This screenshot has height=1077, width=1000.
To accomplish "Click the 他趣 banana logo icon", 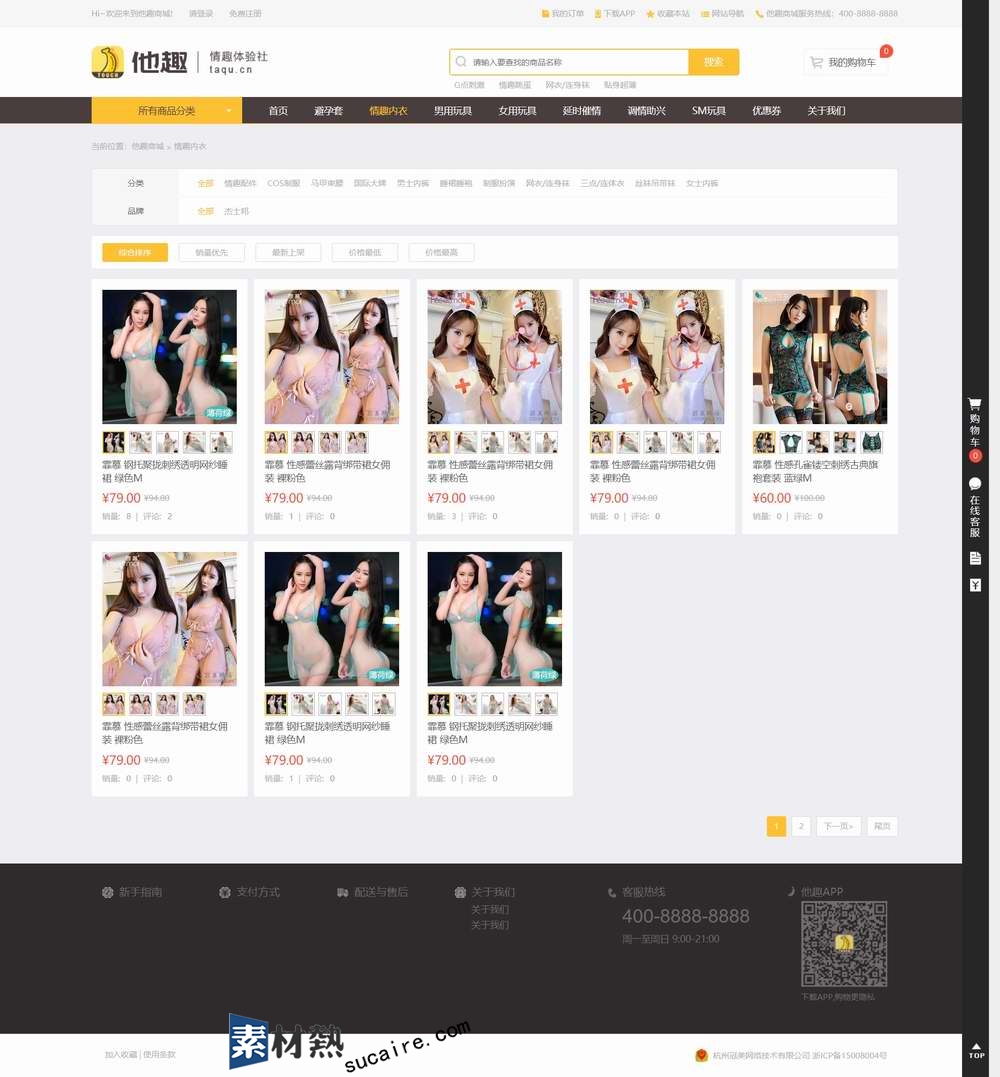I will pos(107,62).
